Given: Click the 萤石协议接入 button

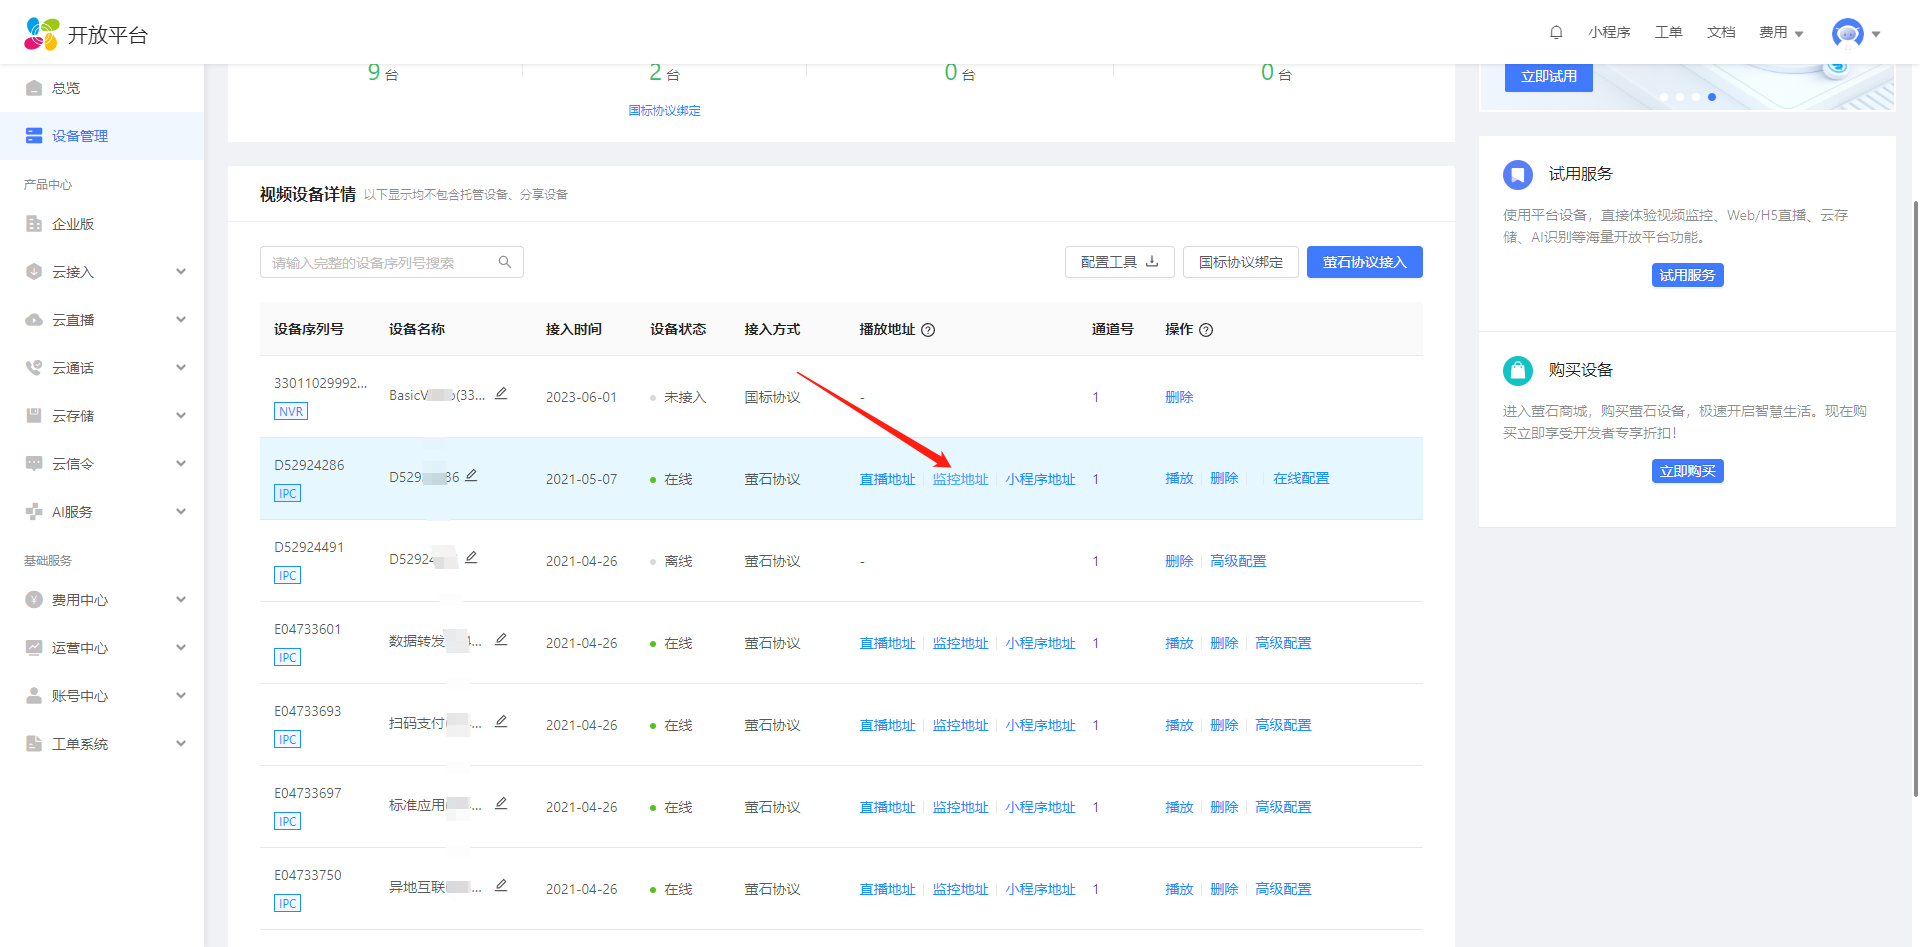Looking at the screenshot, I should tap(1364, 262).
